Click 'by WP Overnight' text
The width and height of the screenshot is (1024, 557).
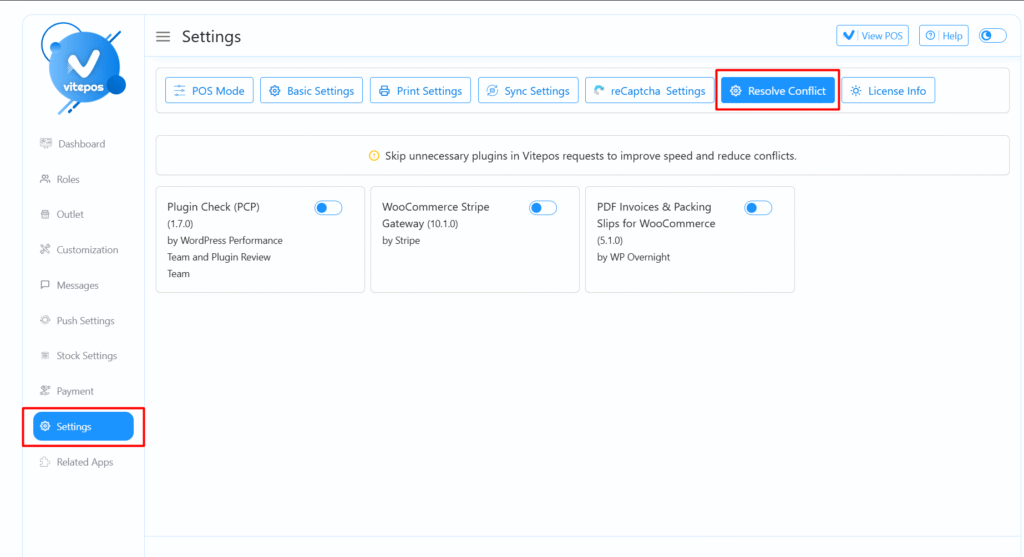point(633,257)
